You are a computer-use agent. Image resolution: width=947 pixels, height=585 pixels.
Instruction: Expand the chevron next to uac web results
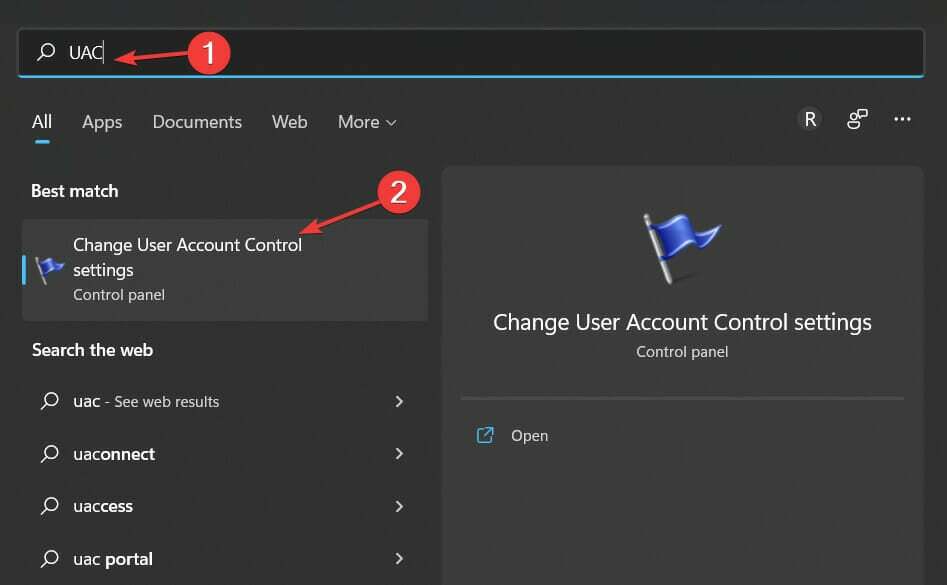[x=399, y=401]
